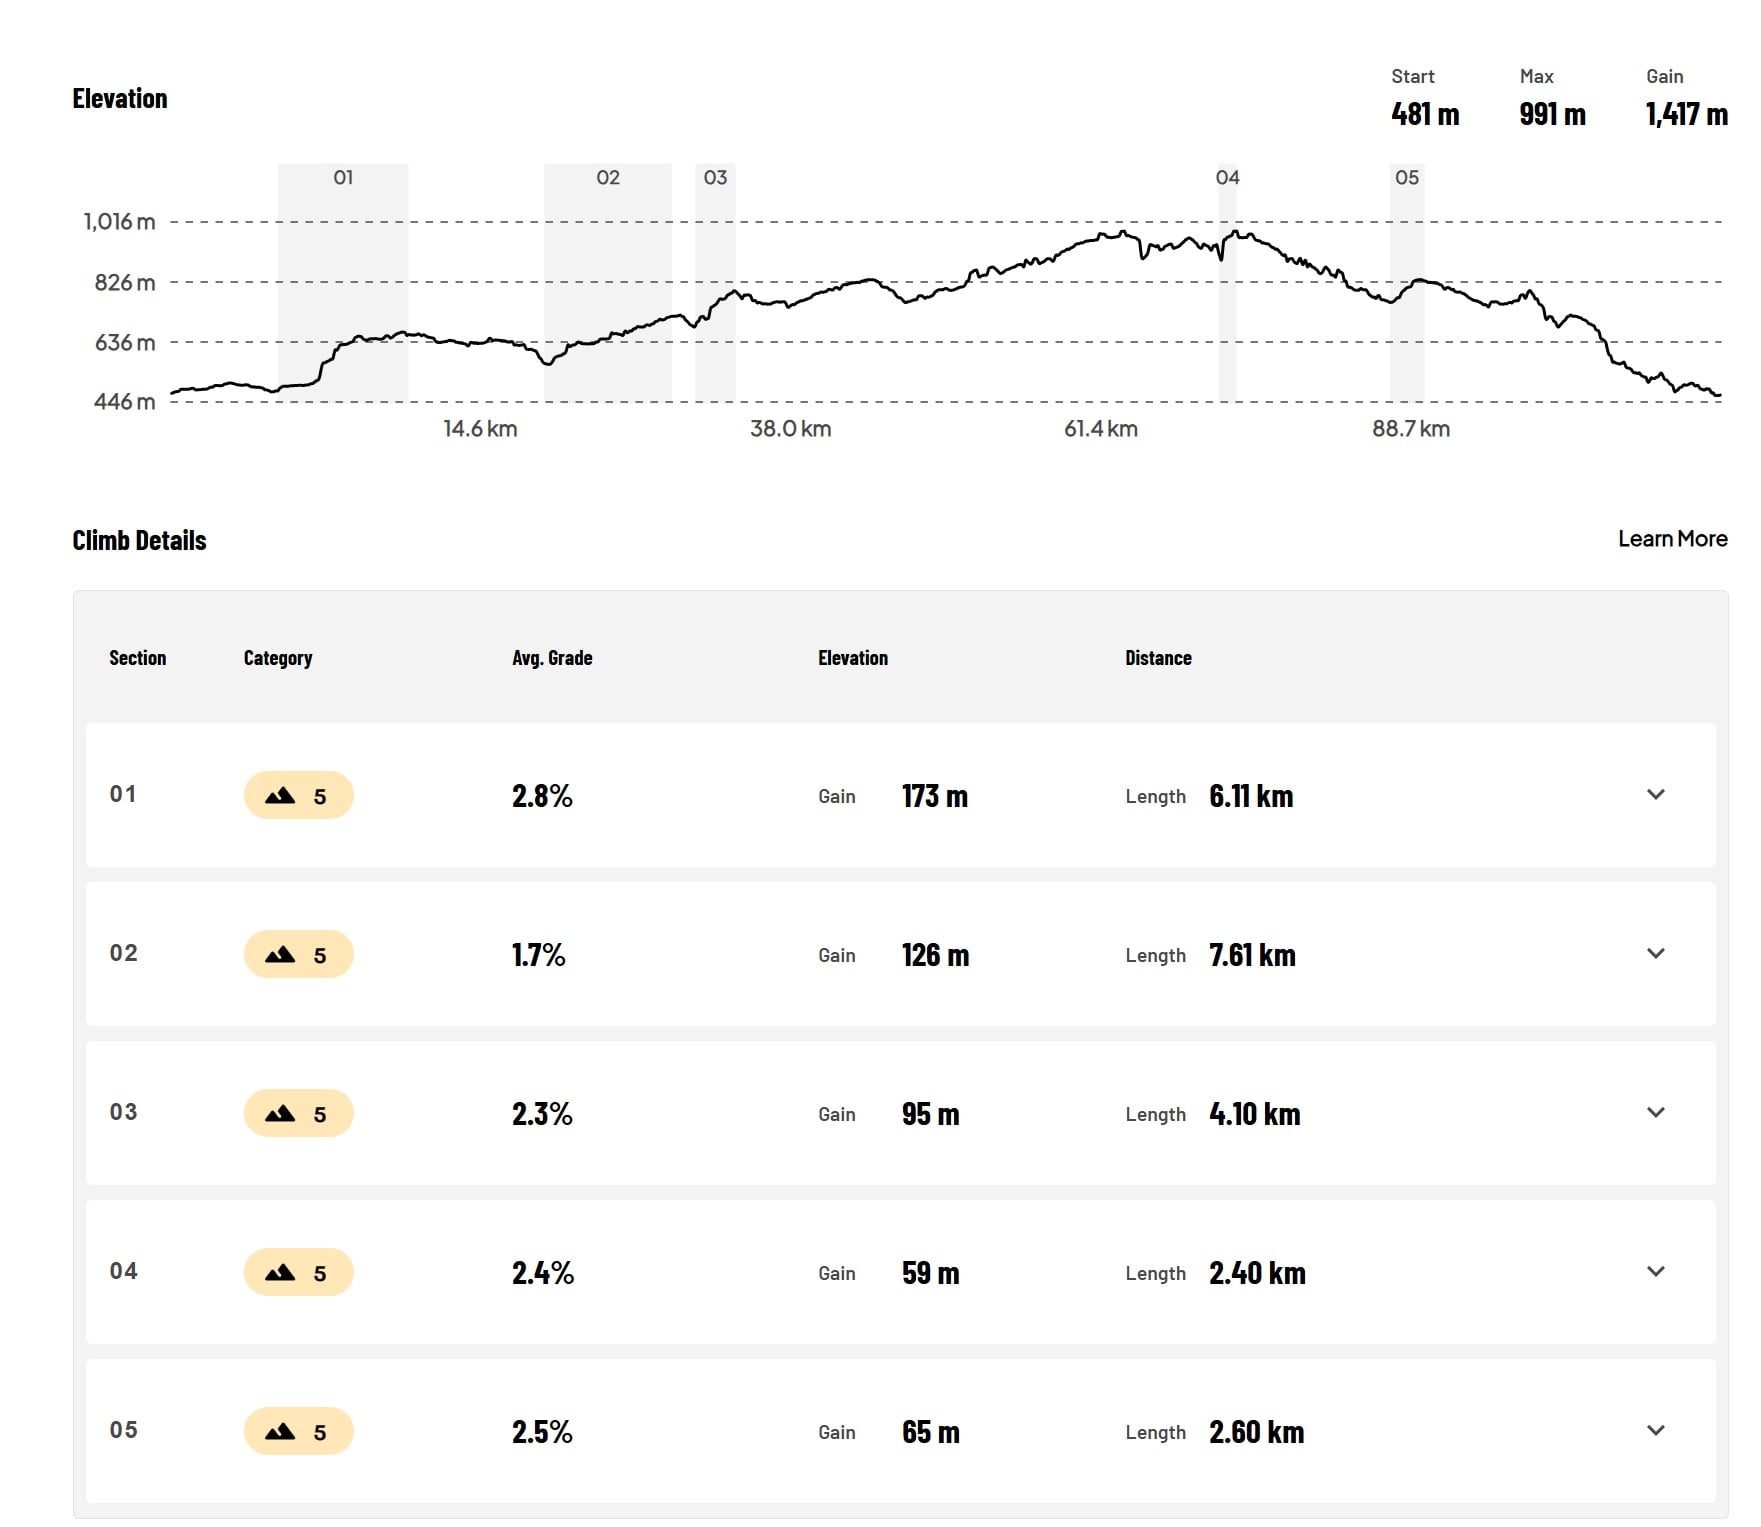Select climb marker 02 on elevation chart
This screenshot has width=1761, height=1527.
point(608,178)
